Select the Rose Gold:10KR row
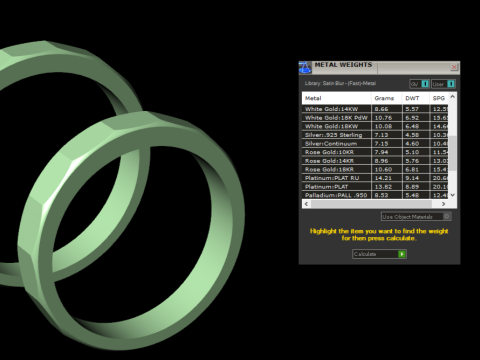 pyautogui.click(x=375, y=152)
